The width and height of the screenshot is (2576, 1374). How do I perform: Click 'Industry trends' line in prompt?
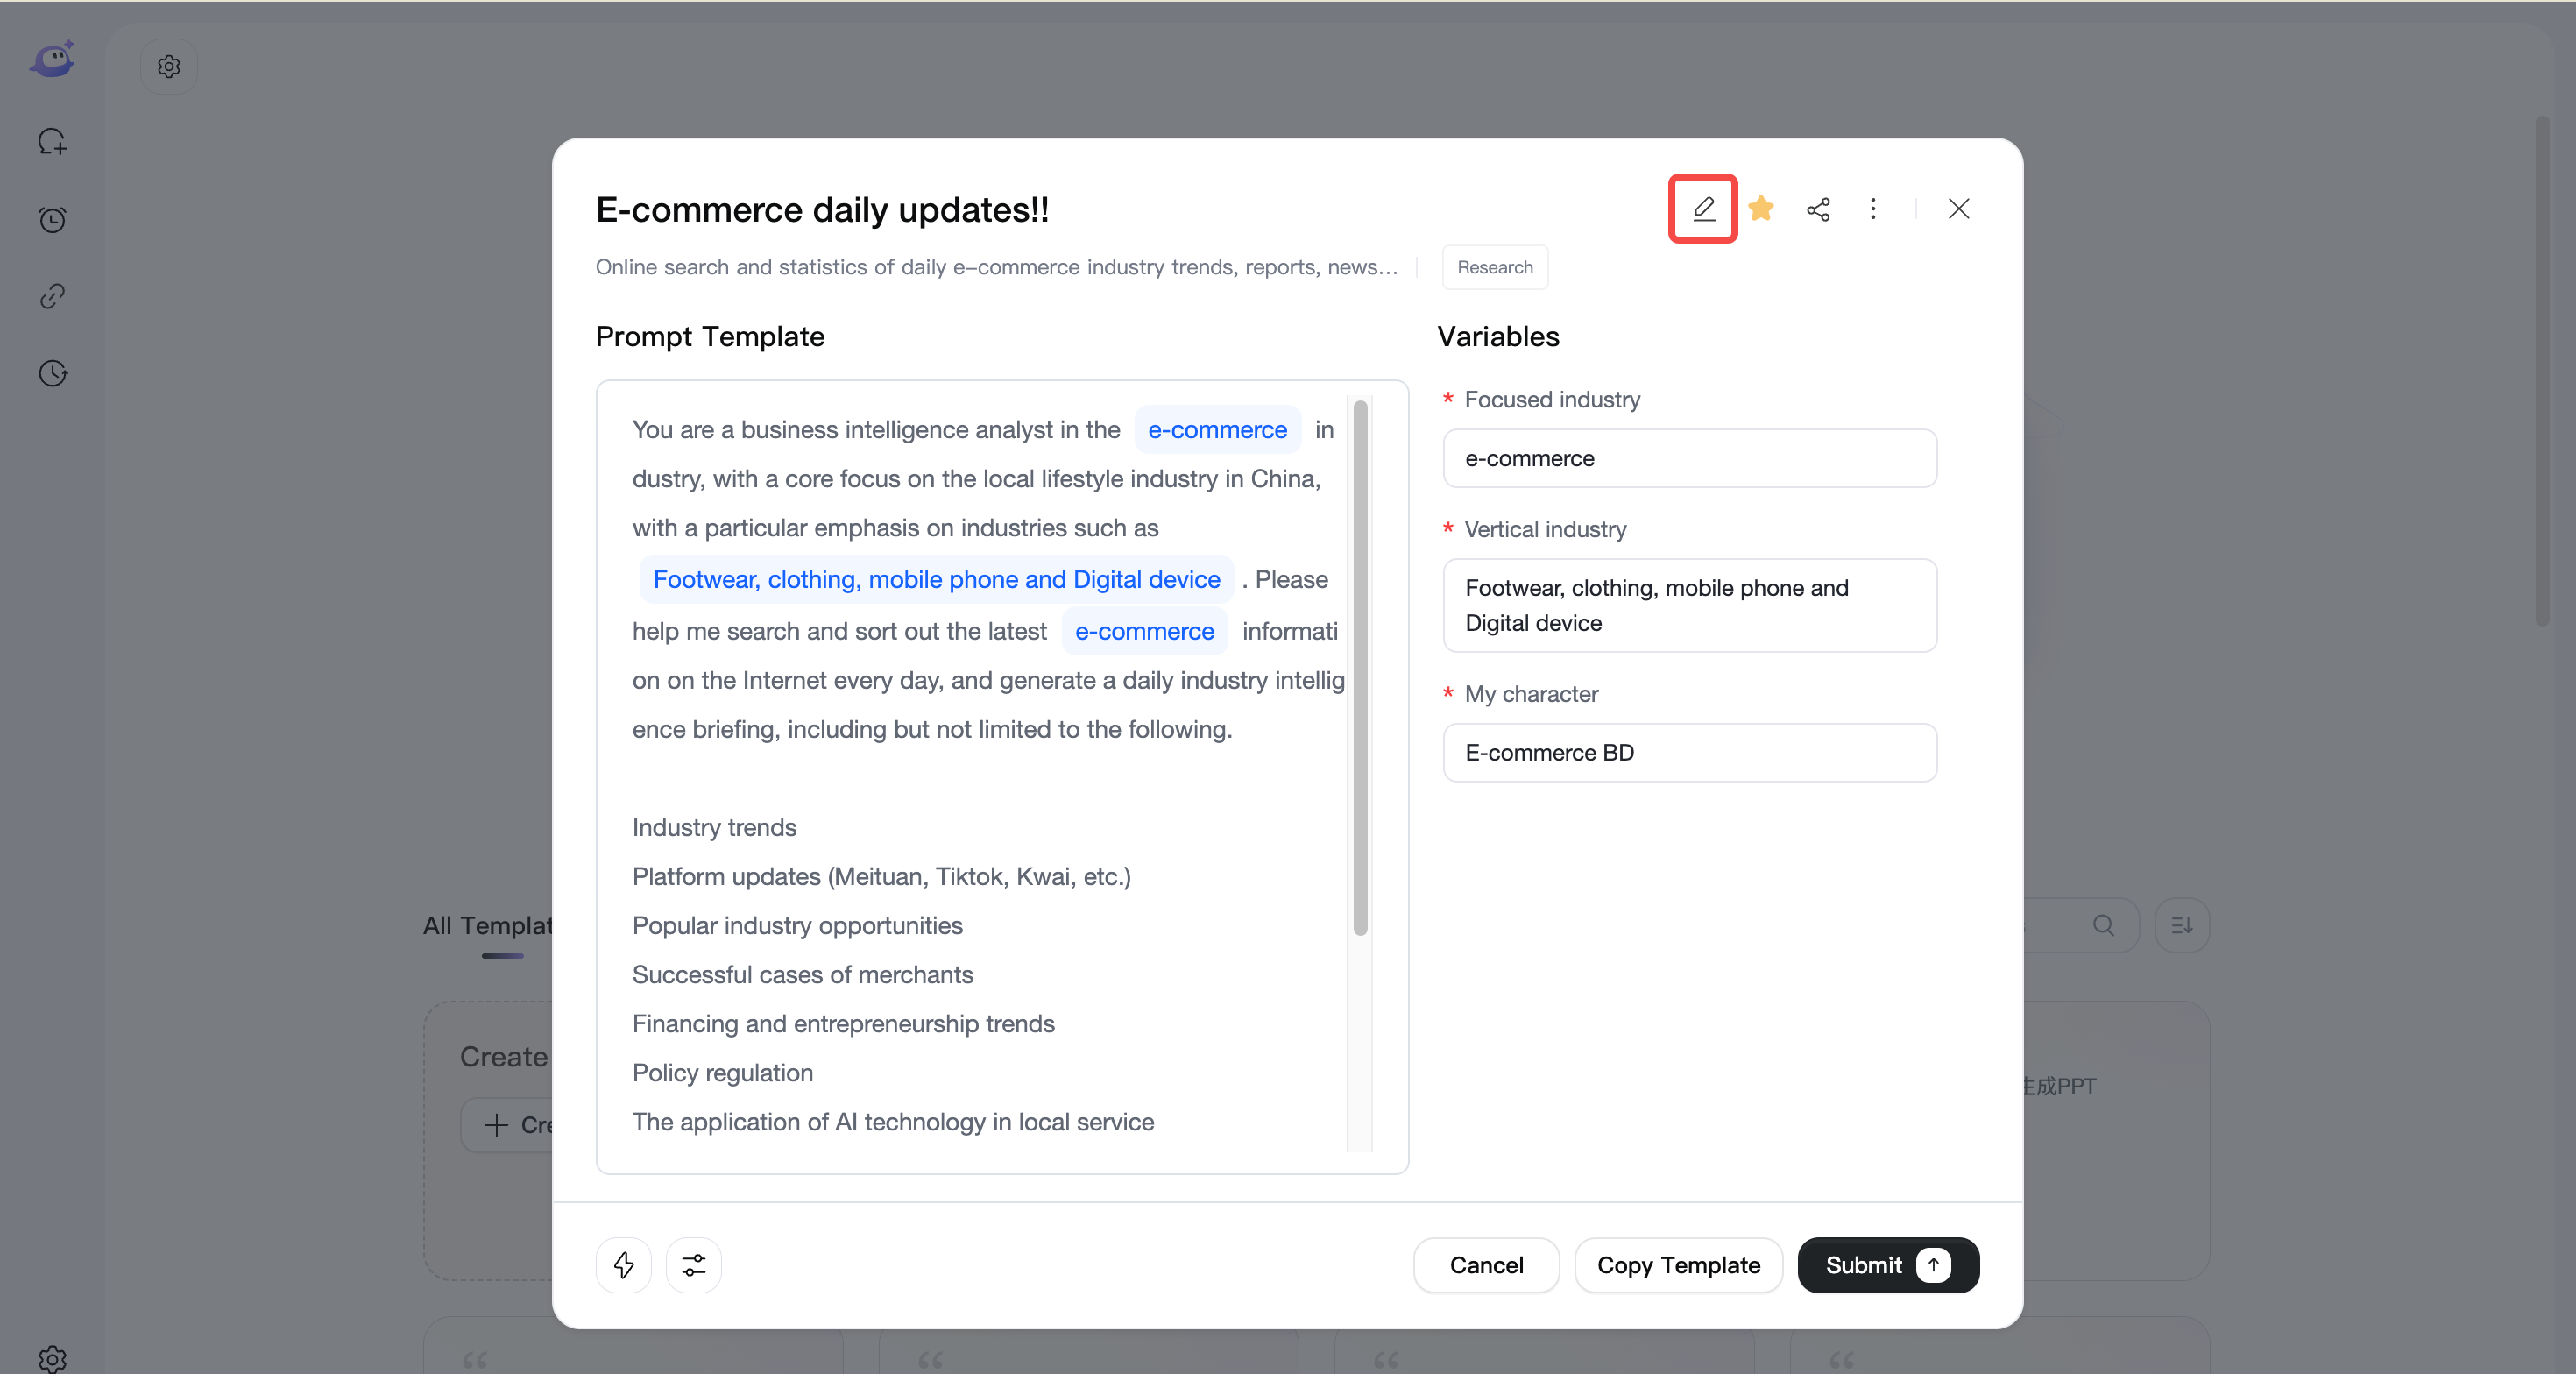tap(714, 828)
